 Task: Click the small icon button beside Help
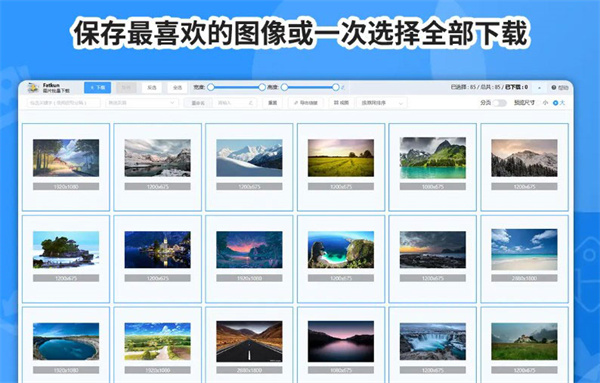click(540, 88)
